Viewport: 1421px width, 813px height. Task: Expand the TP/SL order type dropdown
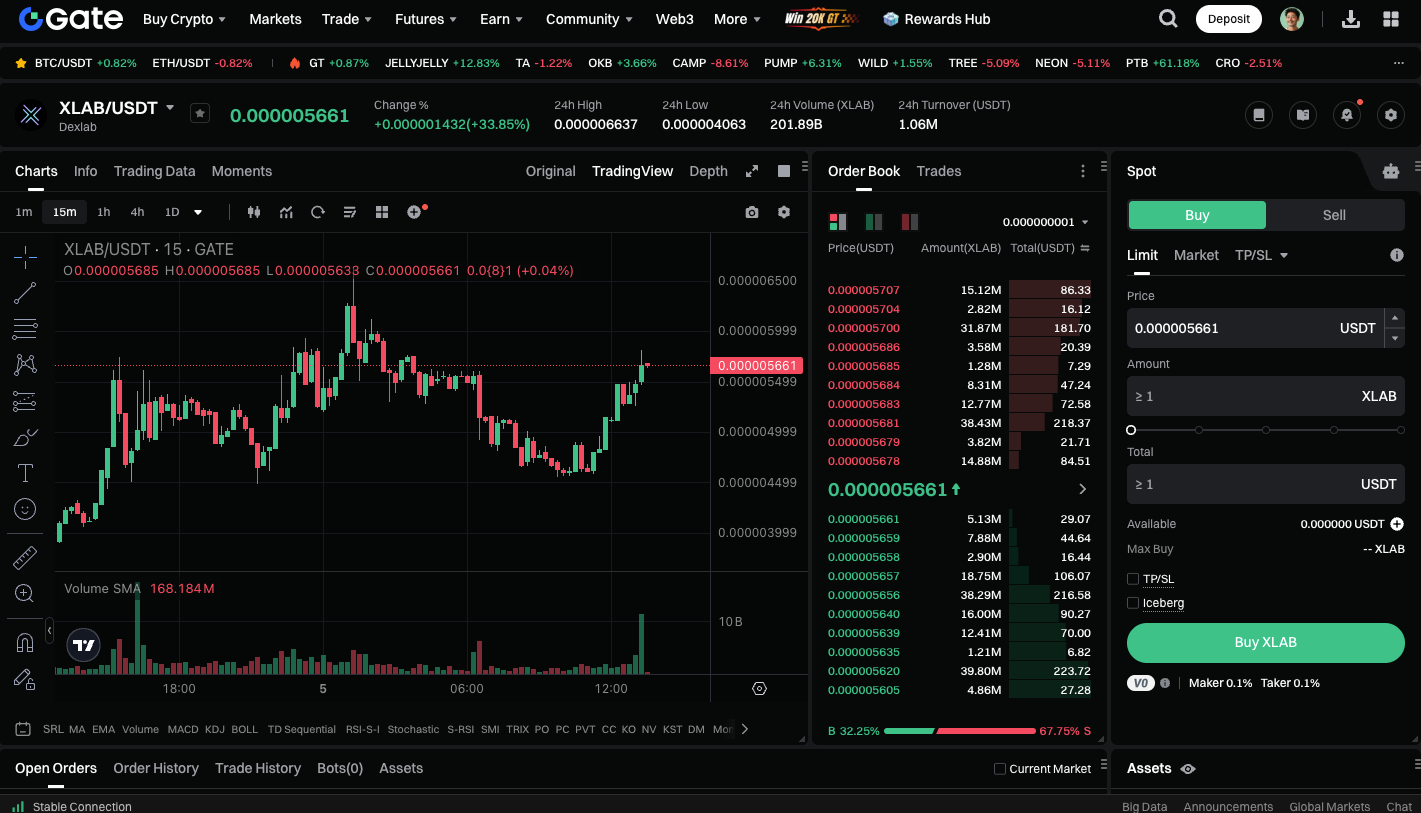[1261, 255]
